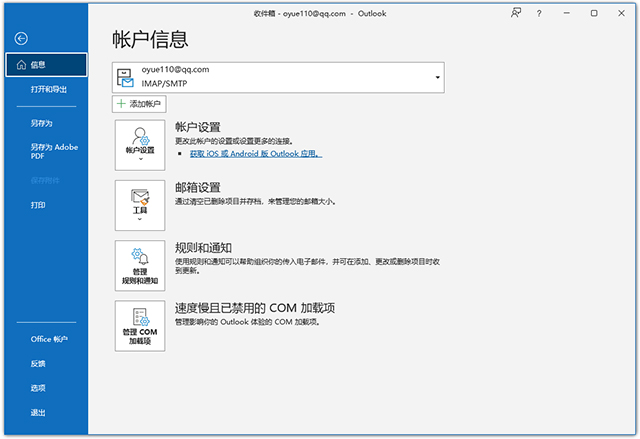Click the home icon beside 信息
This screenshot has height=439, width=640.
(21, 65)
